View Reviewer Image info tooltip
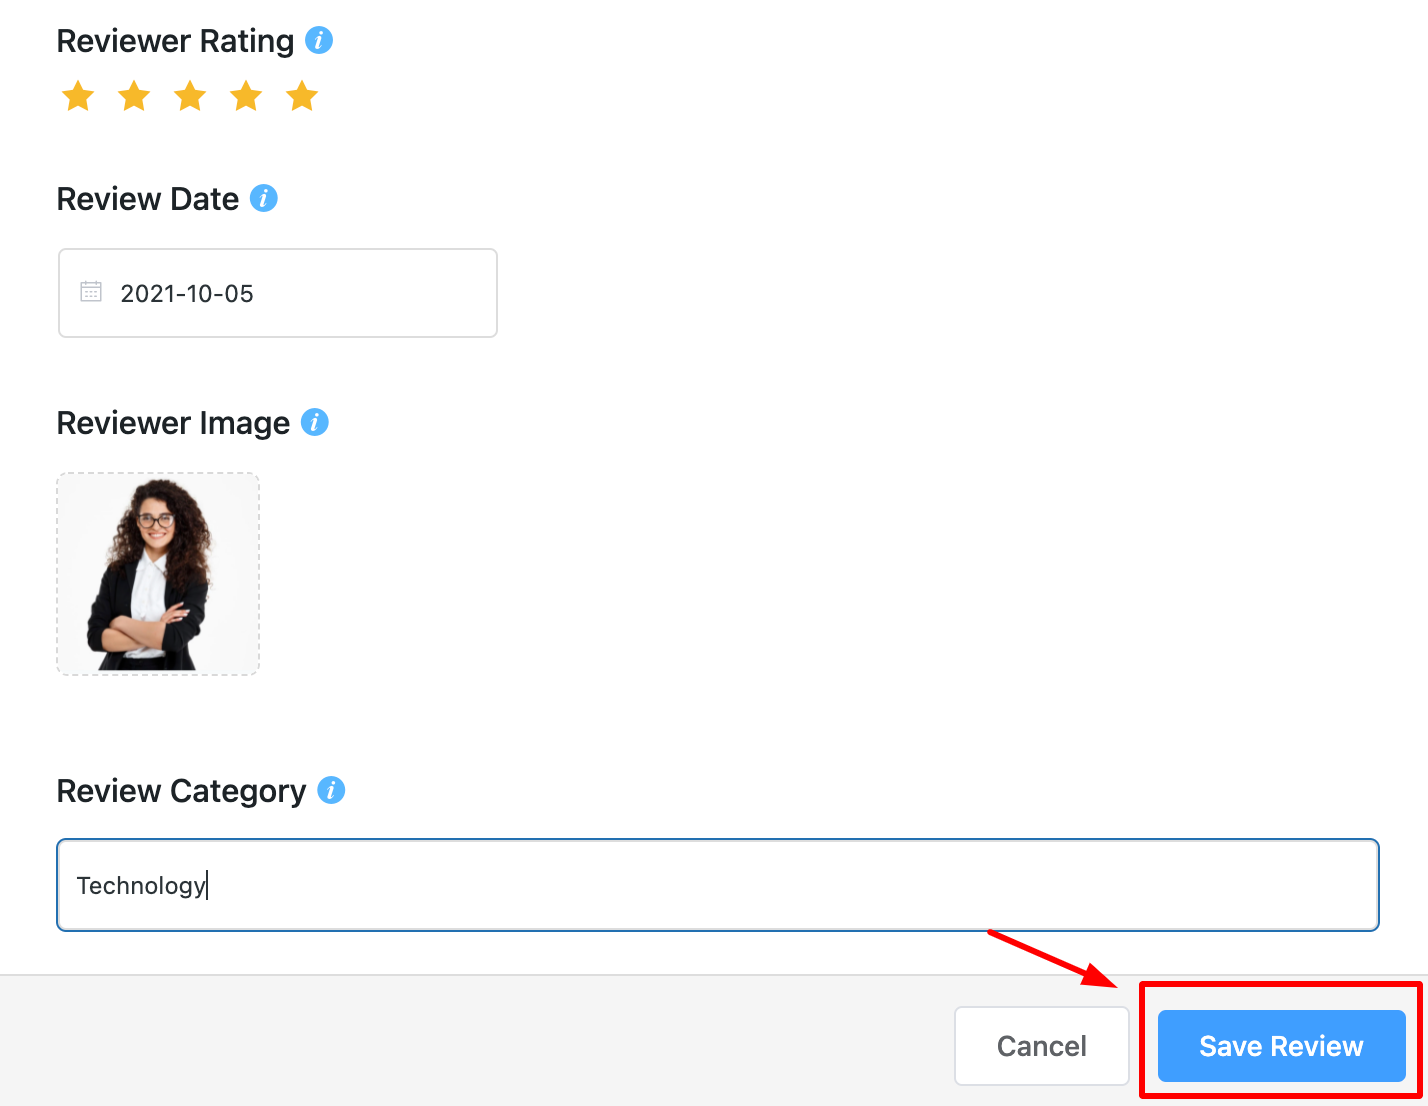1428x1106 pixels. point(315,422)
